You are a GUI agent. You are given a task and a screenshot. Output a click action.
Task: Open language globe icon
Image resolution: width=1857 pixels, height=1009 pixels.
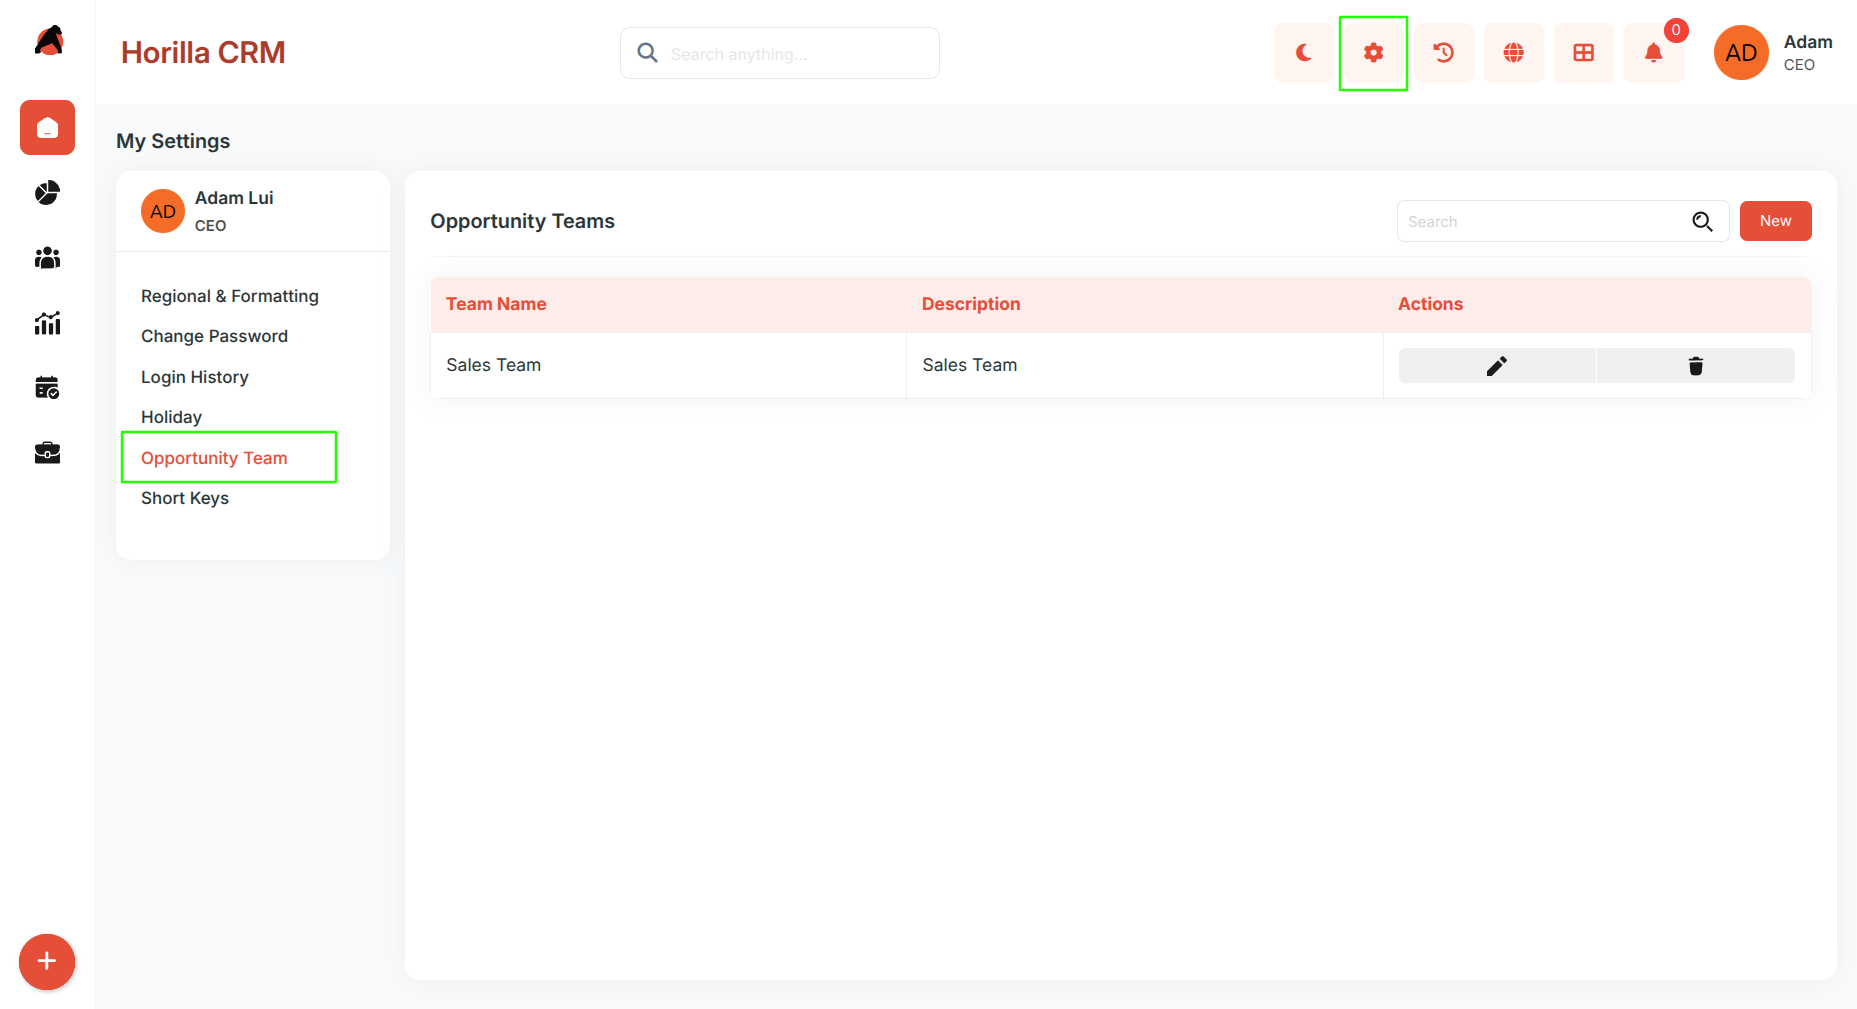(1513, 53)
